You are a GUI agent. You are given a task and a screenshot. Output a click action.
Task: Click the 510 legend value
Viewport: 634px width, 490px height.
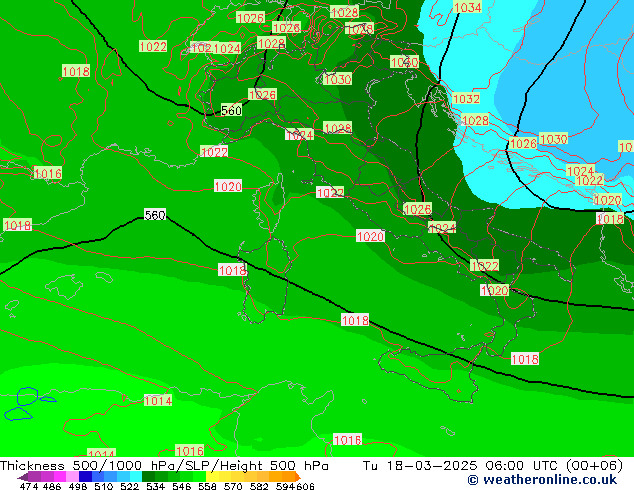point(104,486)
